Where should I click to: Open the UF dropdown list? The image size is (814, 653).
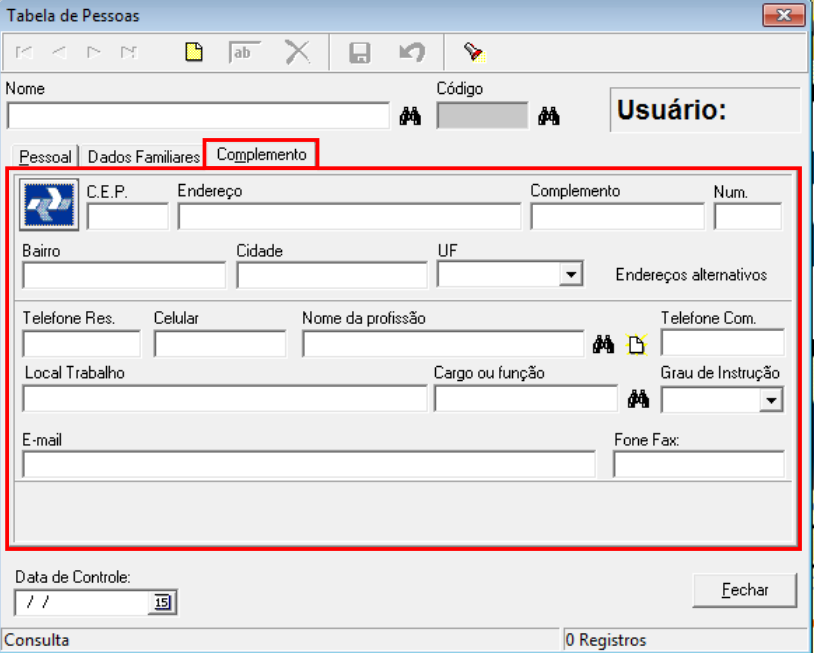570,274
